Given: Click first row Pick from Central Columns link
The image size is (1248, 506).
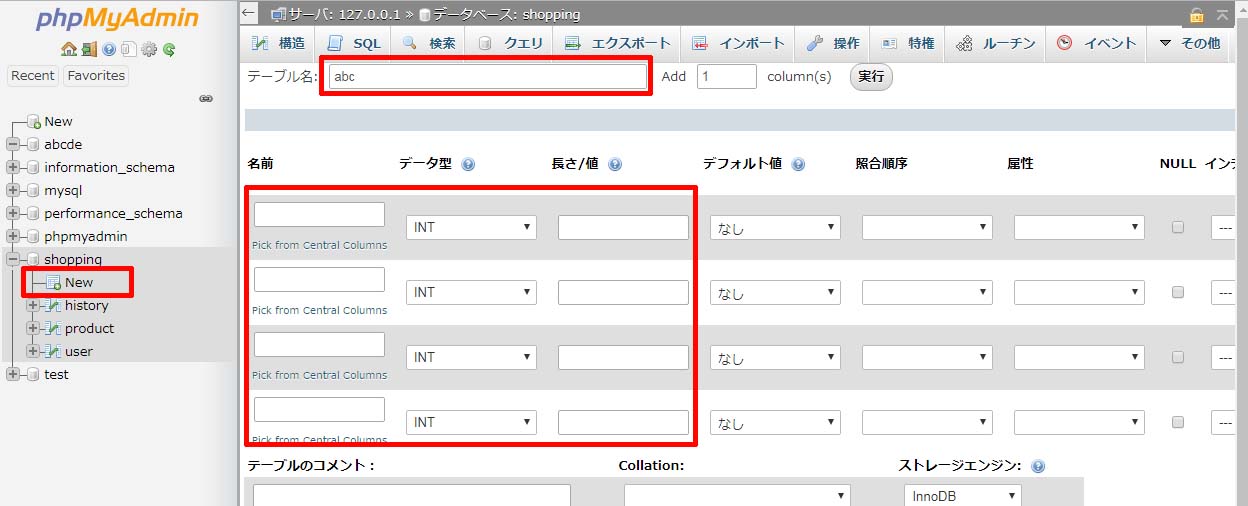Looking at the screenshot, I should (319, 245).
